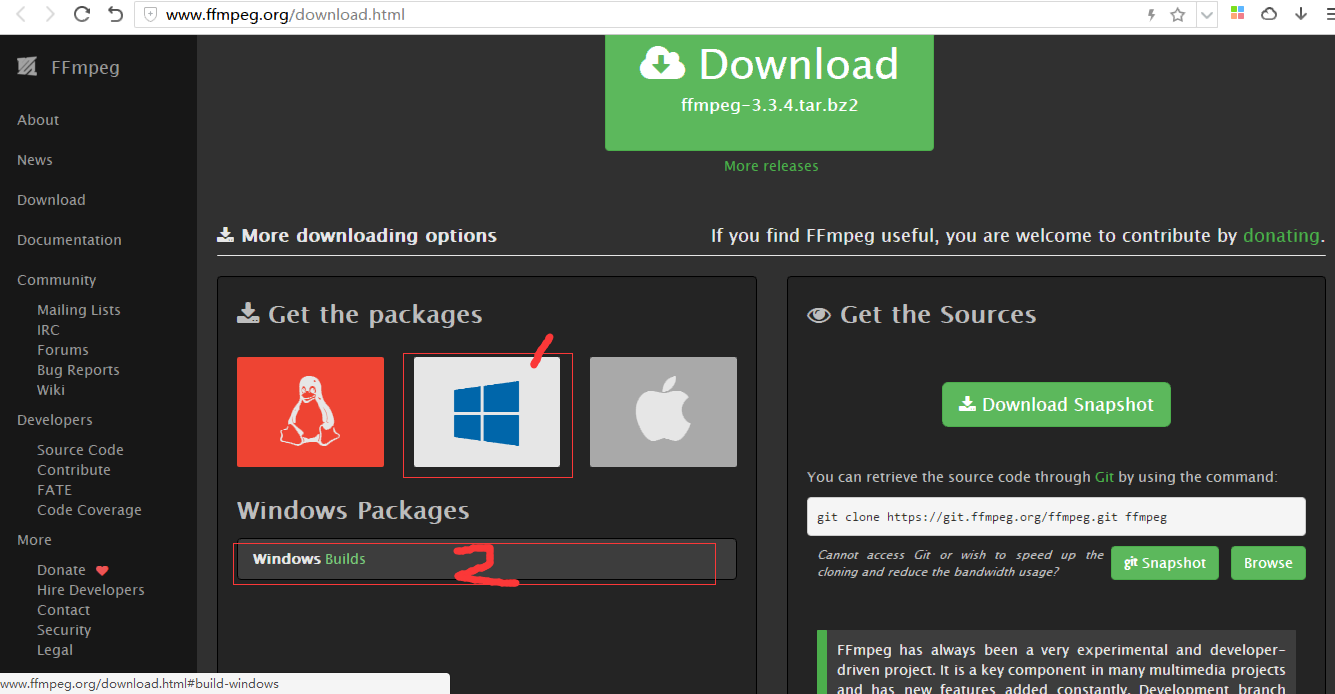
Task: Open the Donate sidebar link
Action: coord(61,570)
